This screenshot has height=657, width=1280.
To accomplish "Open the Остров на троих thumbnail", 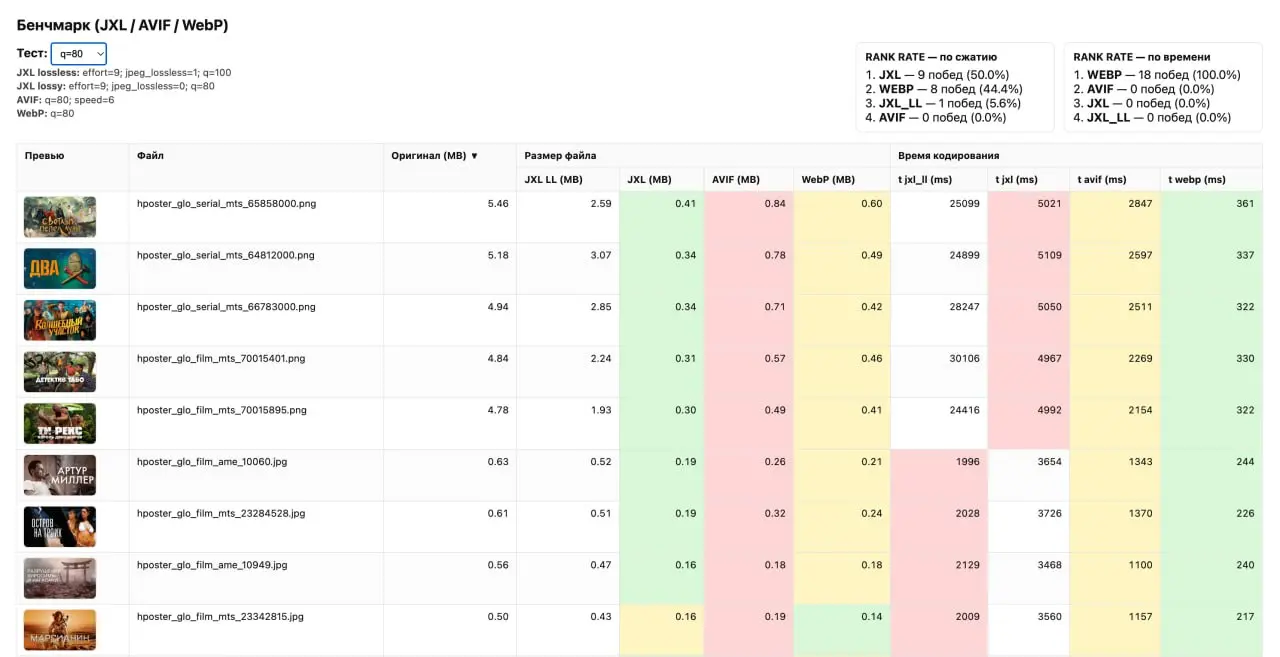I will [60, 527].
